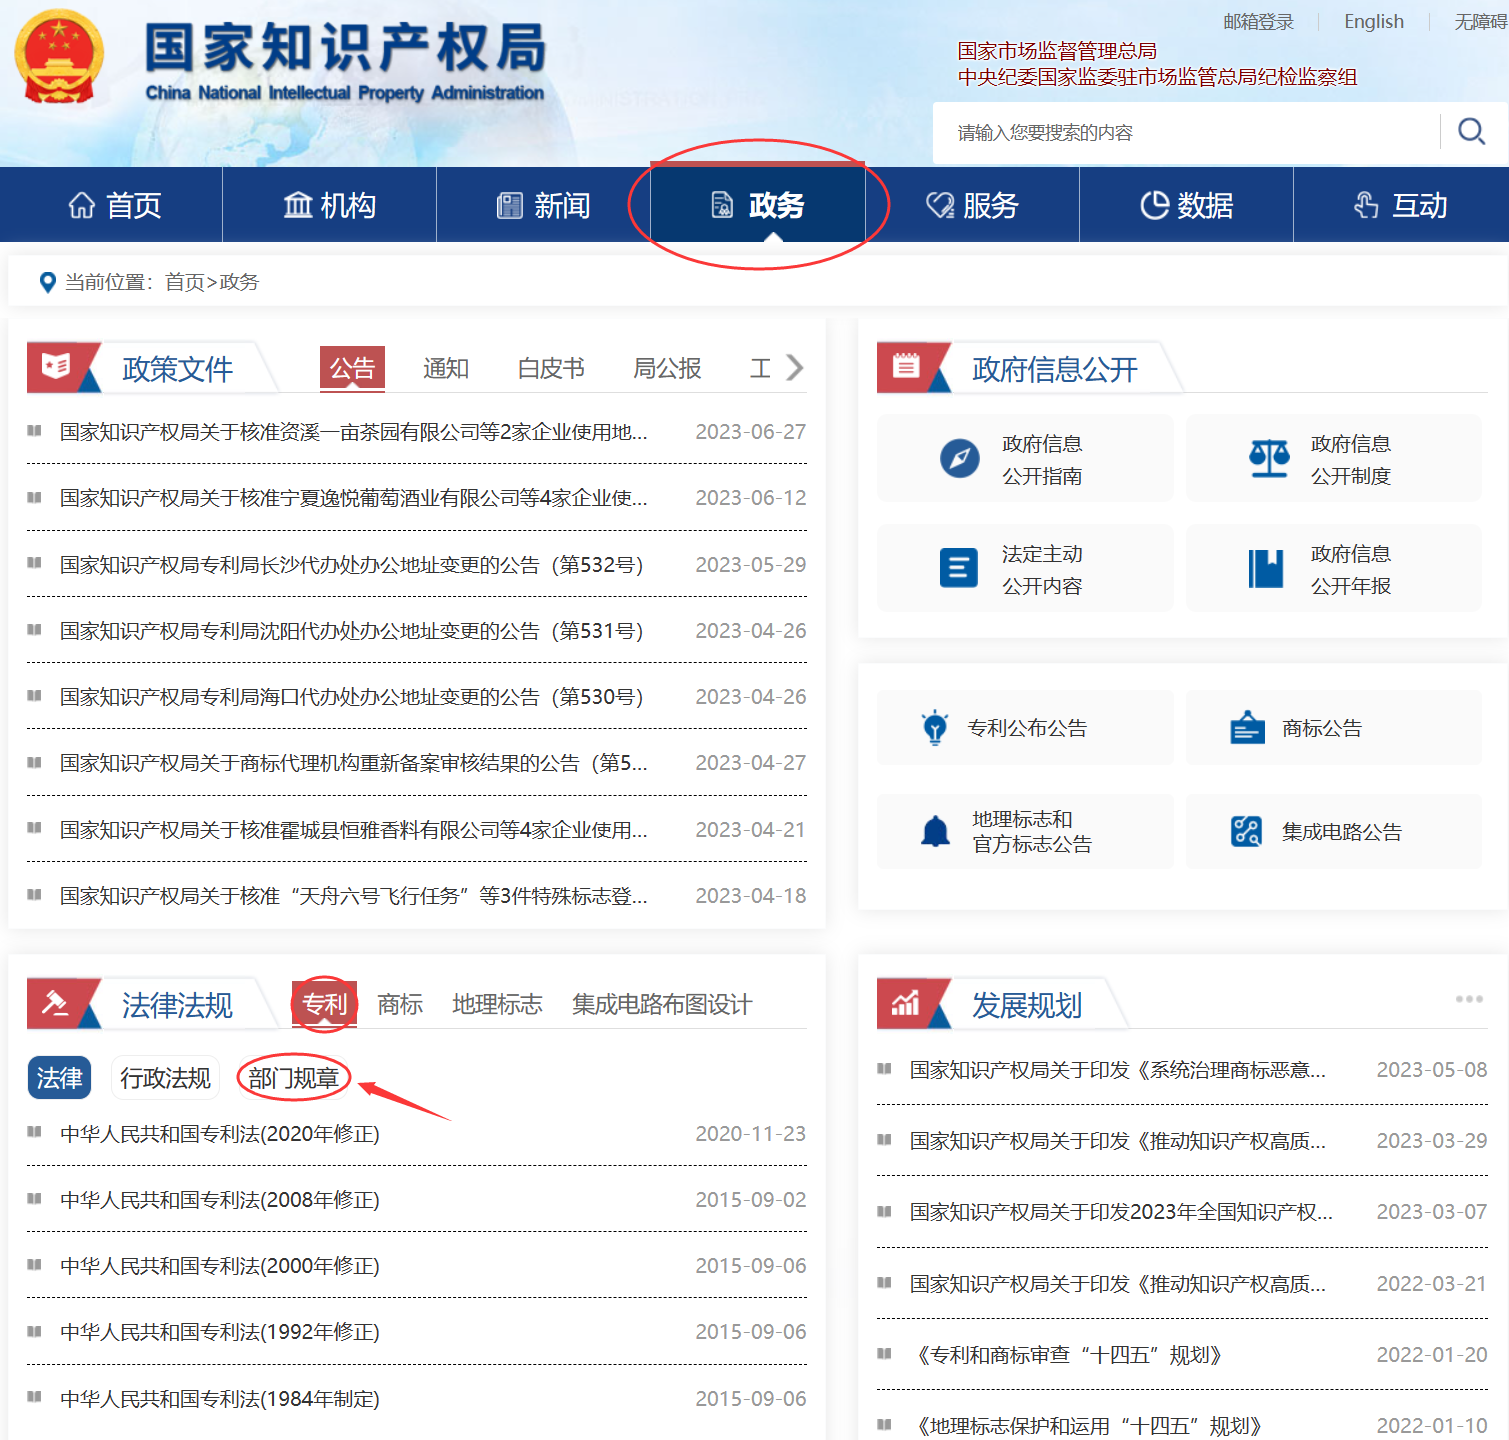Select the 商标 tab under 法律法规
Viewport: 1509px width, 1440px height.
[x=400, y=1004]
